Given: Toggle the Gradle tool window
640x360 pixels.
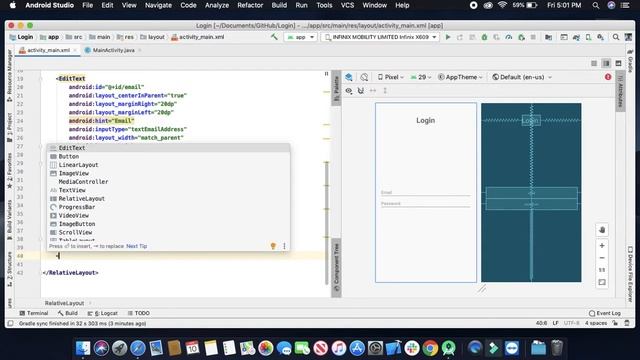Looking at the screenshot, I should point(630,60).
